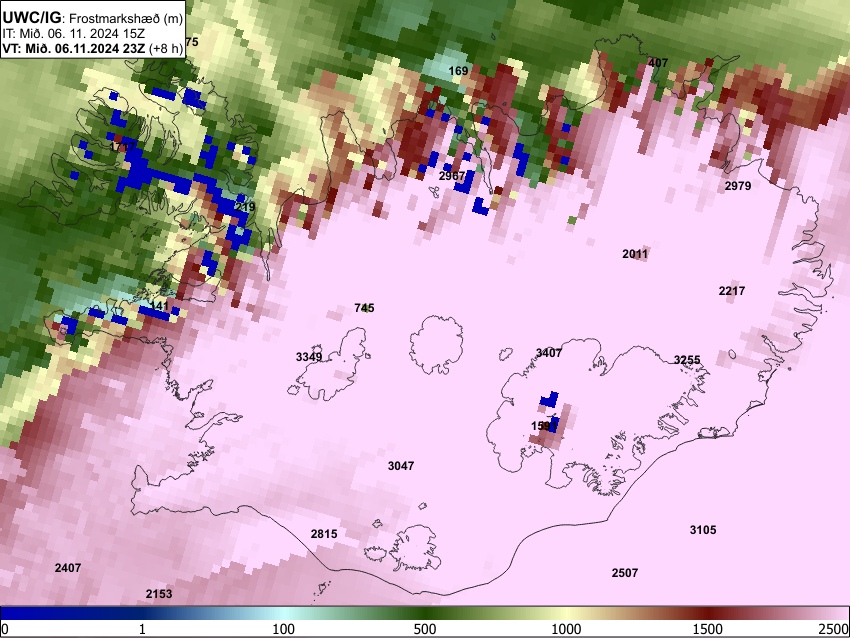Click the 2500 mark on color scale
850x638 pixels.
coord(834,629)
